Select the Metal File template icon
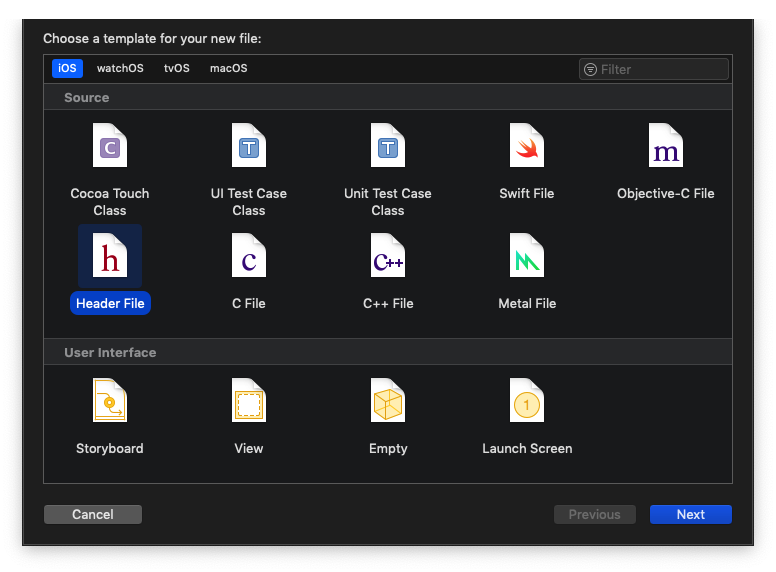The image size is (776, 572). tap(527, 256)
